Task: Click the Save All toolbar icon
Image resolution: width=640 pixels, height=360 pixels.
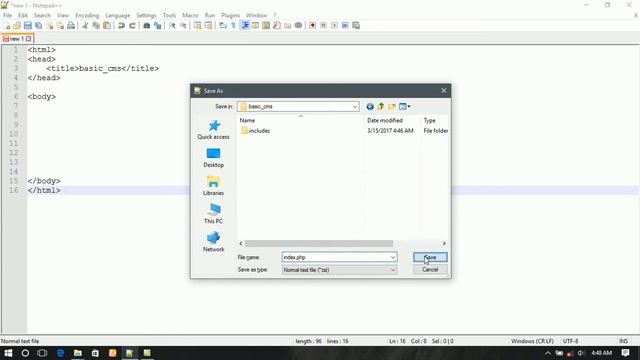Action: click(38, 25)
